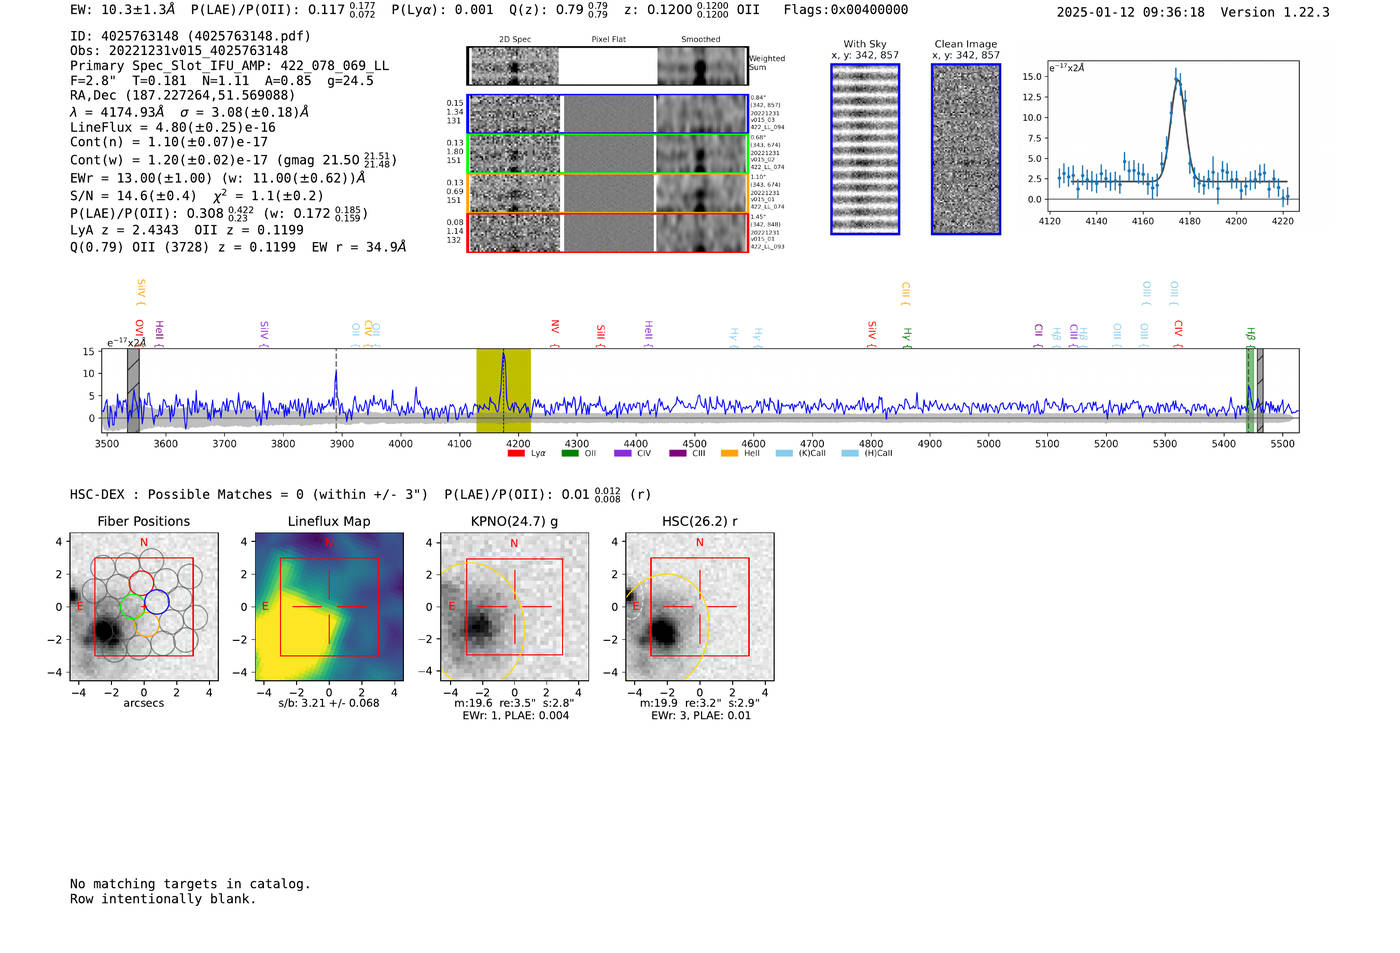Select the red-bordered 2D fiber spectrum row
This screenshot has width=1400, height=953.
tap(608, 232)
